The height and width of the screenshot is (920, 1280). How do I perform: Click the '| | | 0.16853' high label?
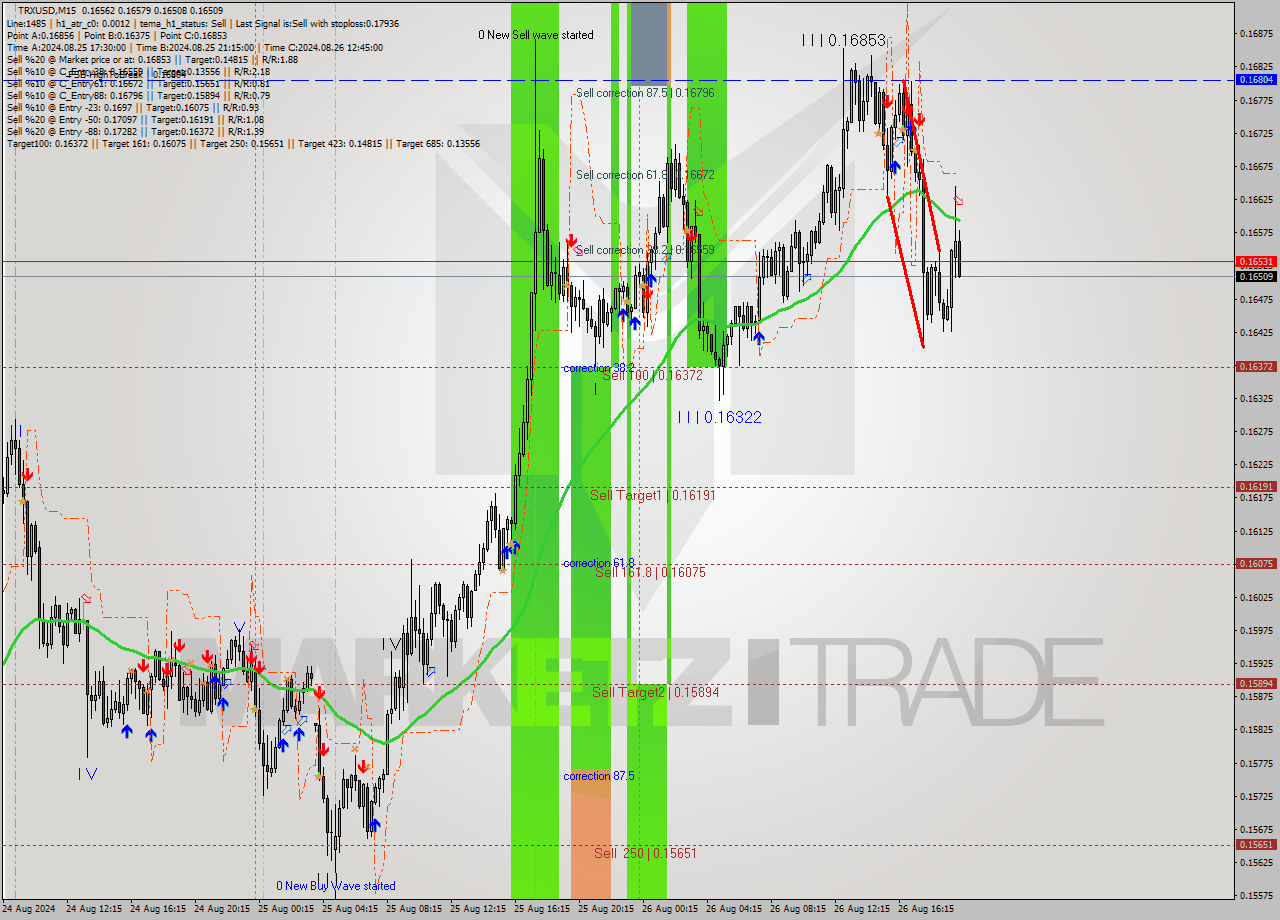843,40
